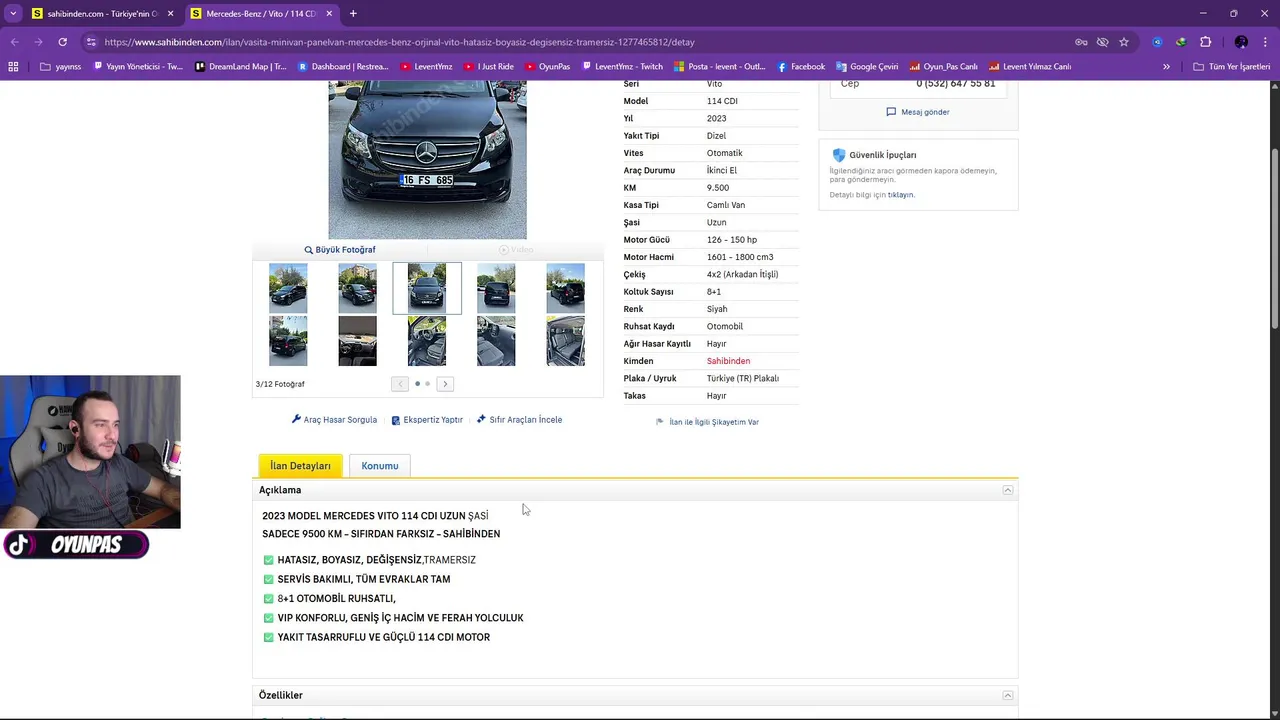
Task: Go to previous photo page arrow
Action: [400, 384]
